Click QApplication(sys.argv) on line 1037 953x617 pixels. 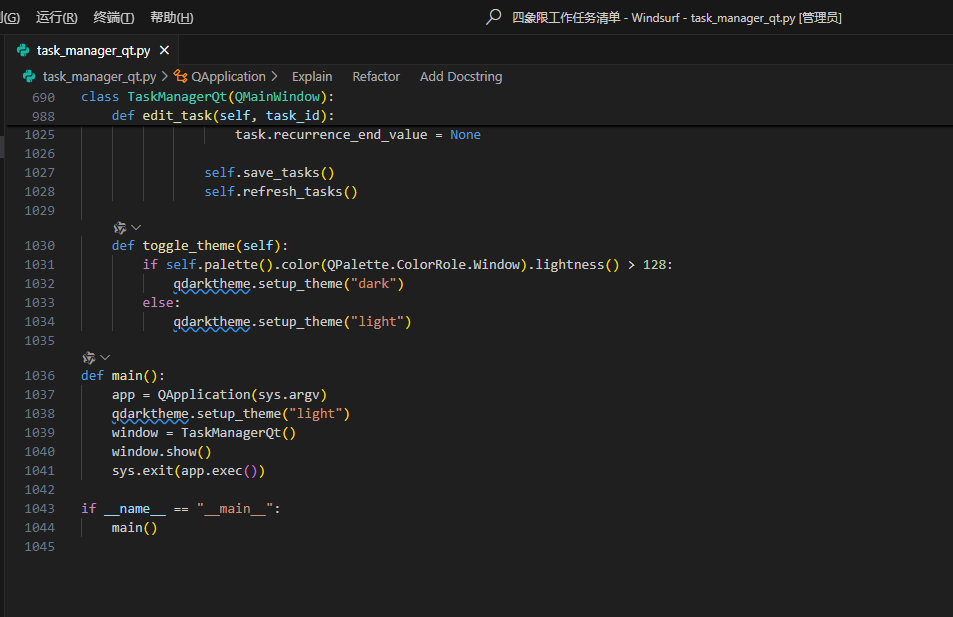pyautogui.click(x=242, y=395)
